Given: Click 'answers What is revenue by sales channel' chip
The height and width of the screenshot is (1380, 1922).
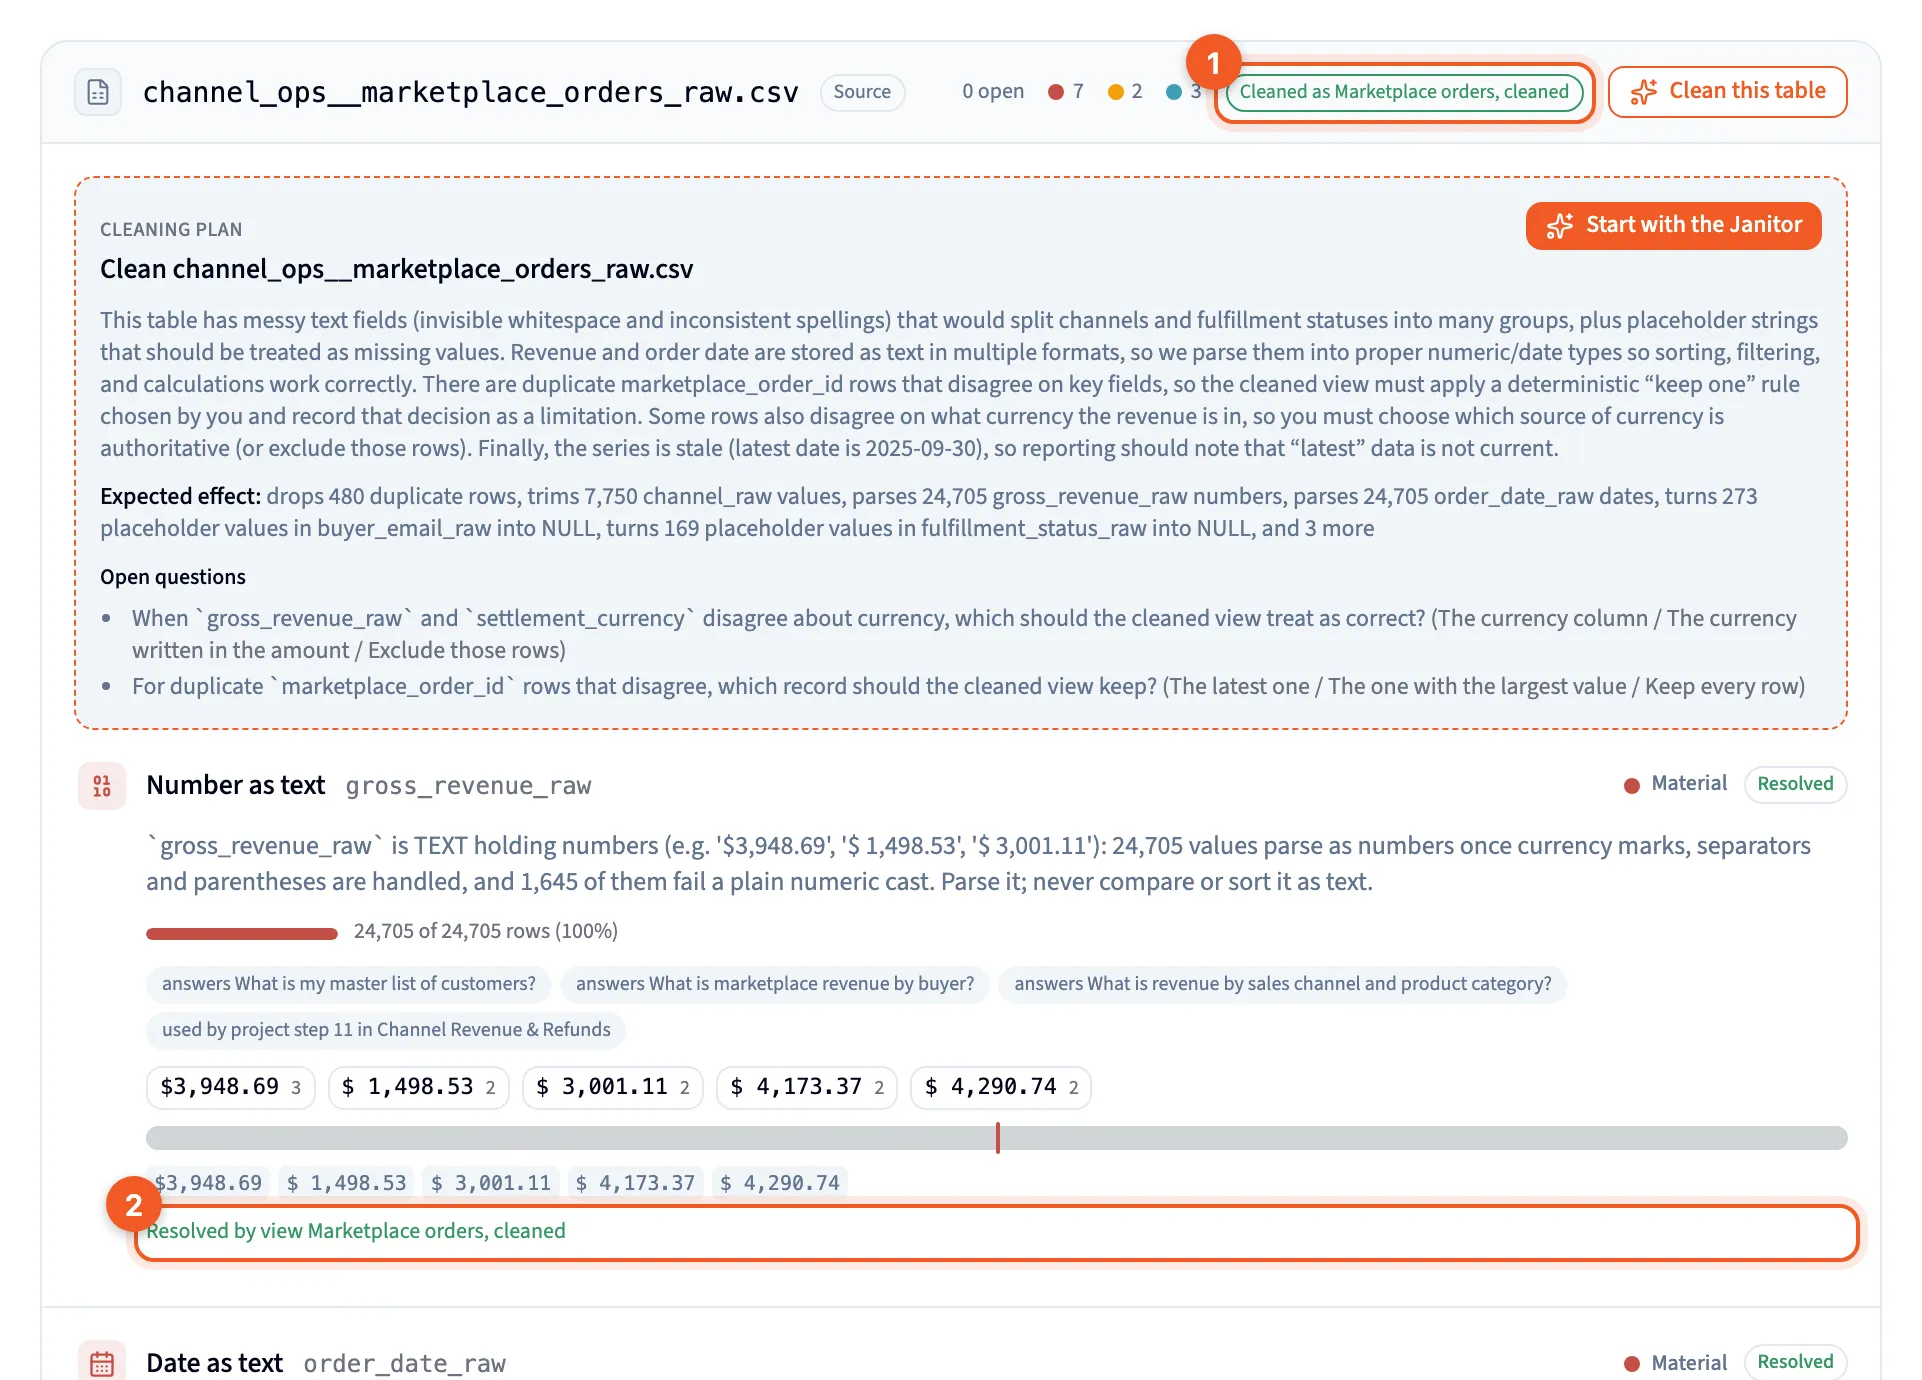Looking at the screenshot, I should tap(1283, 984).
